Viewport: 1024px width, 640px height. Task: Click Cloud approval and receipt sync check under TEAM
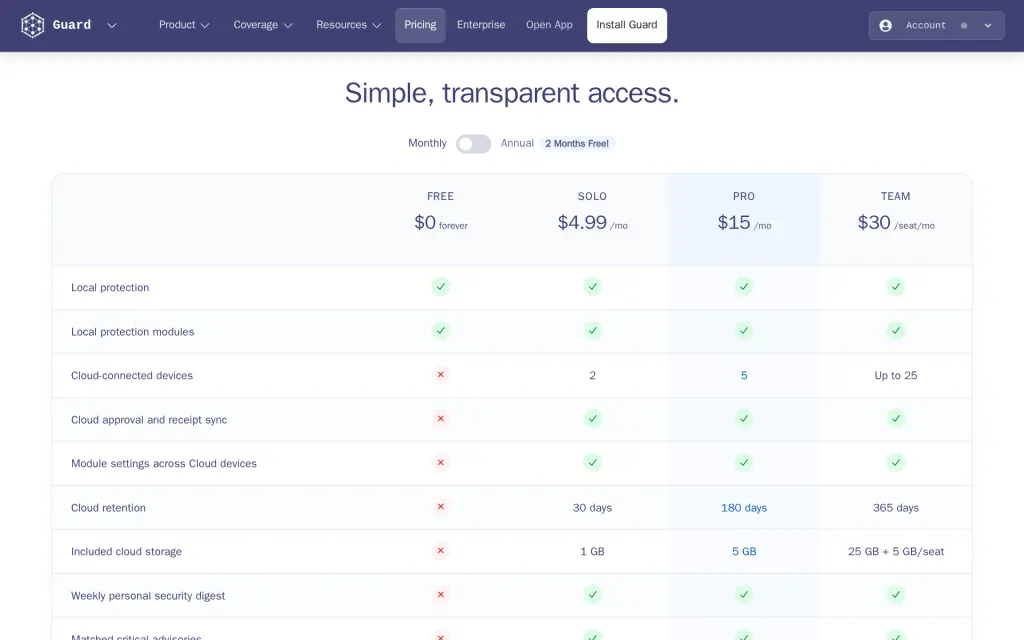(x=895, y=419)
